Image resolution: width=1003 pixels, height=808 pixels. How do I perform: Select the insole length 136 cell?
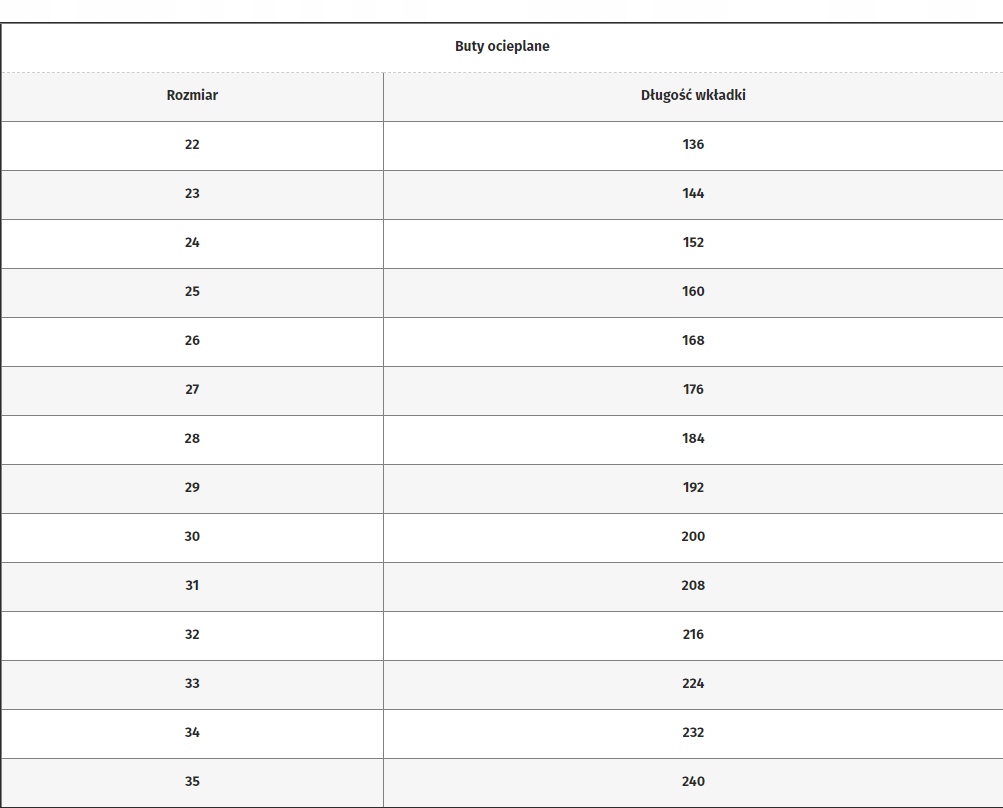tap(693, 145)
